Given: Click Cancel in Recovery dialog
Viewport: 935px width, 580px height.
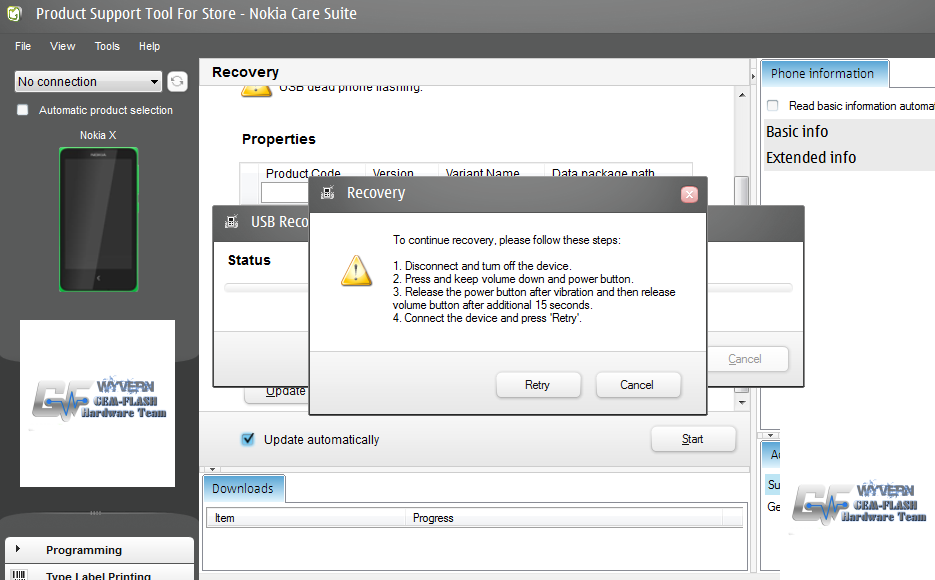Looking at the screenshot, I should pyautogui.click(x=637, y=385).
